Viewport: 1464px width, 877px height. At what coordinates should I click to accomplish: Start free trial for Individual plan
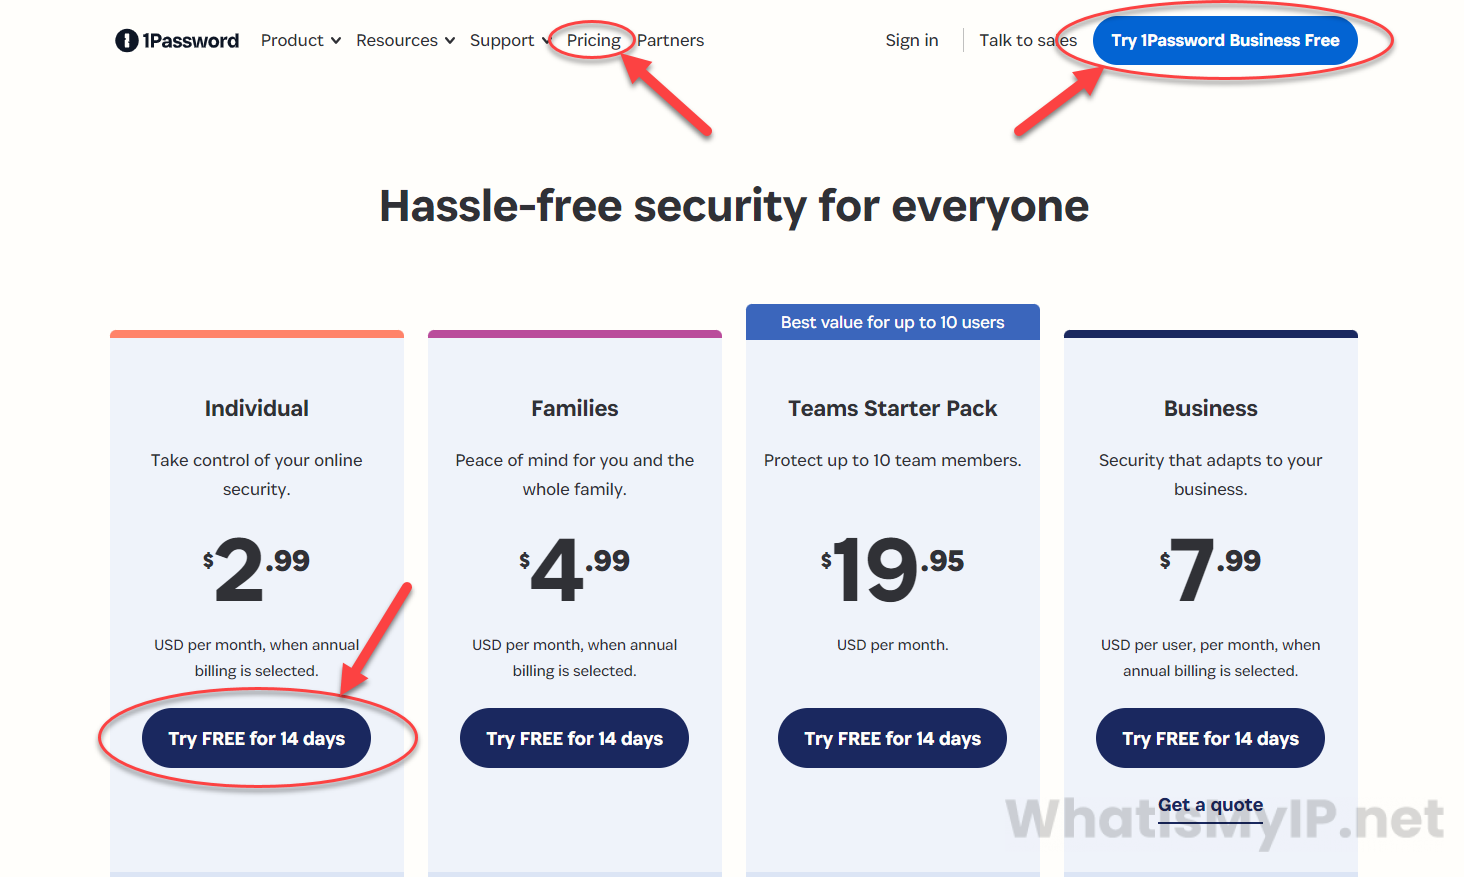tap(256, 738)
